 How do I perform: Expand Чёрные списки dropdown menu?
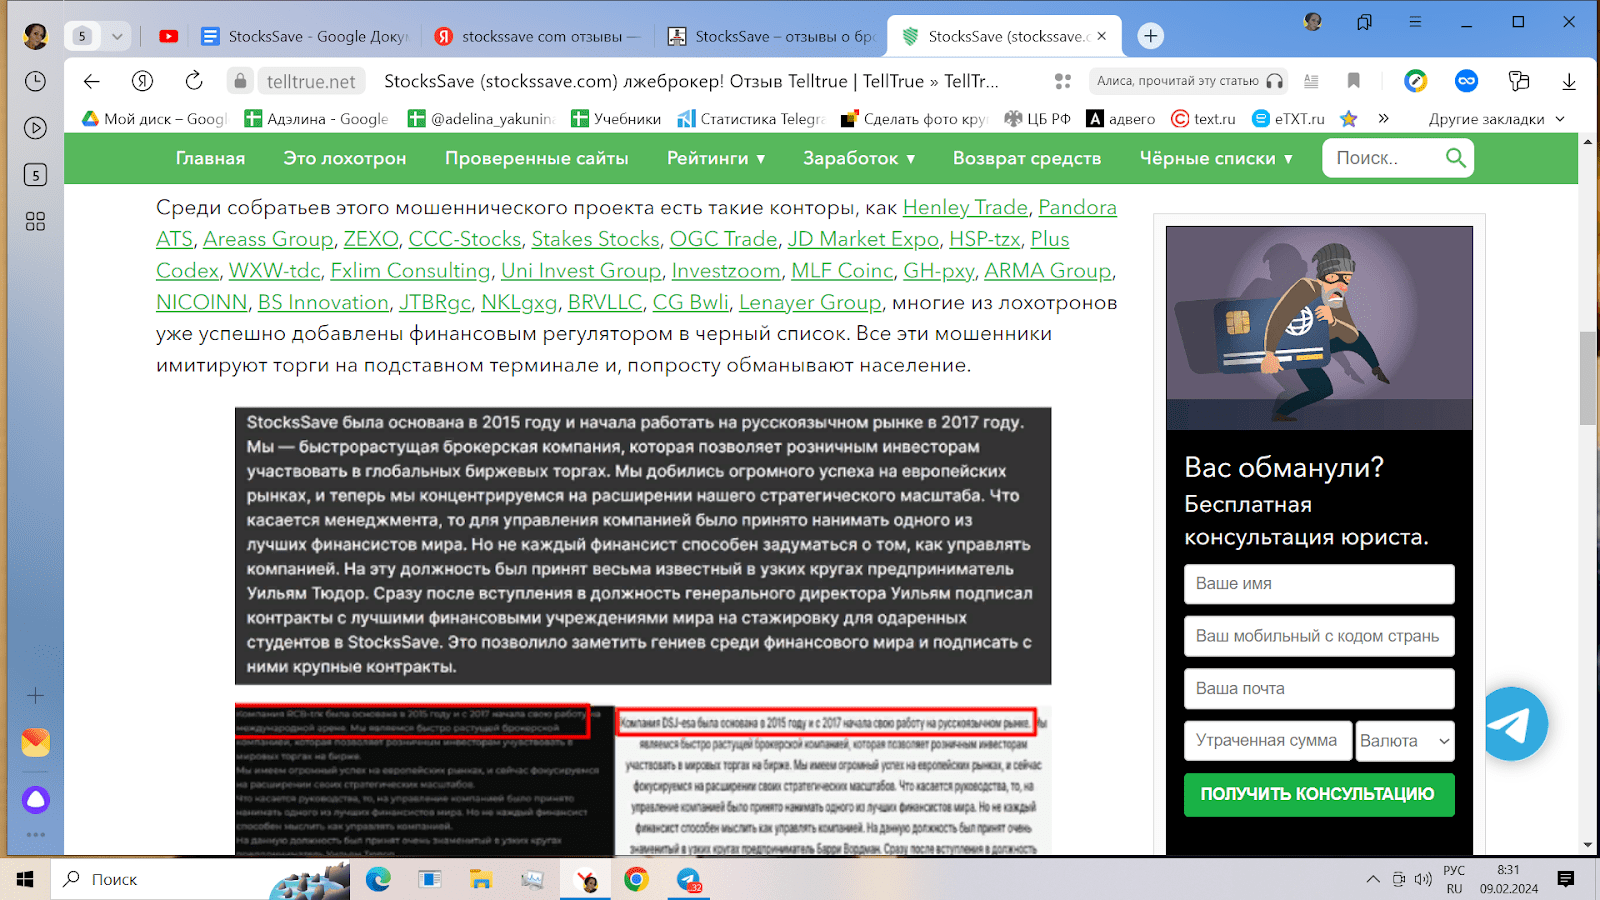tap(1216, 158)
